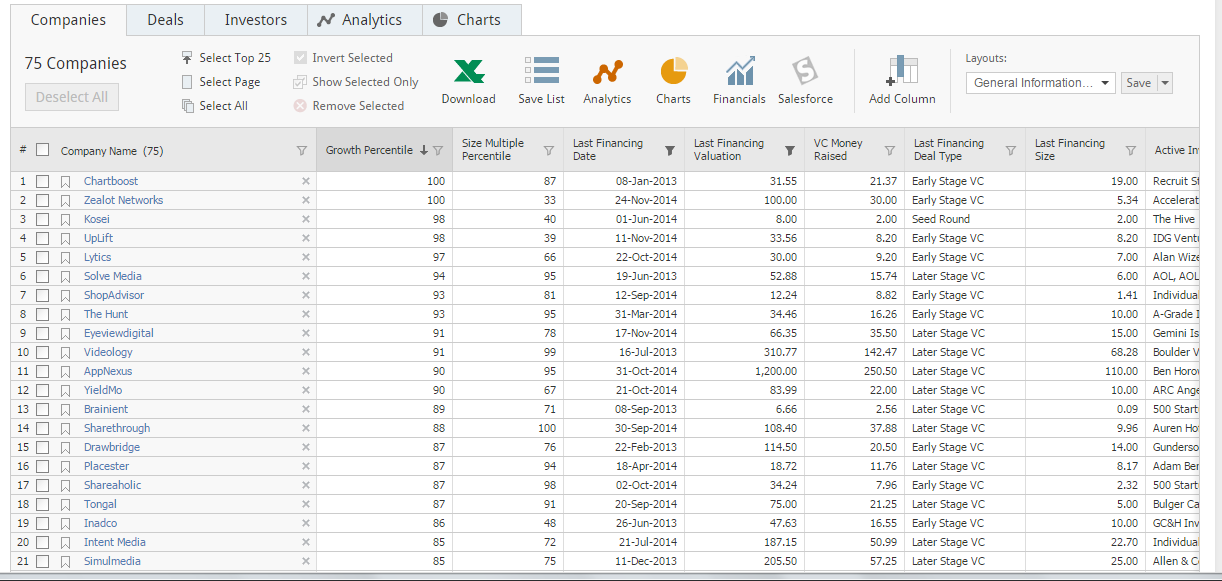Open the Charts pie icon in the toolbar

pyautogui.click(x=673, y=71)
